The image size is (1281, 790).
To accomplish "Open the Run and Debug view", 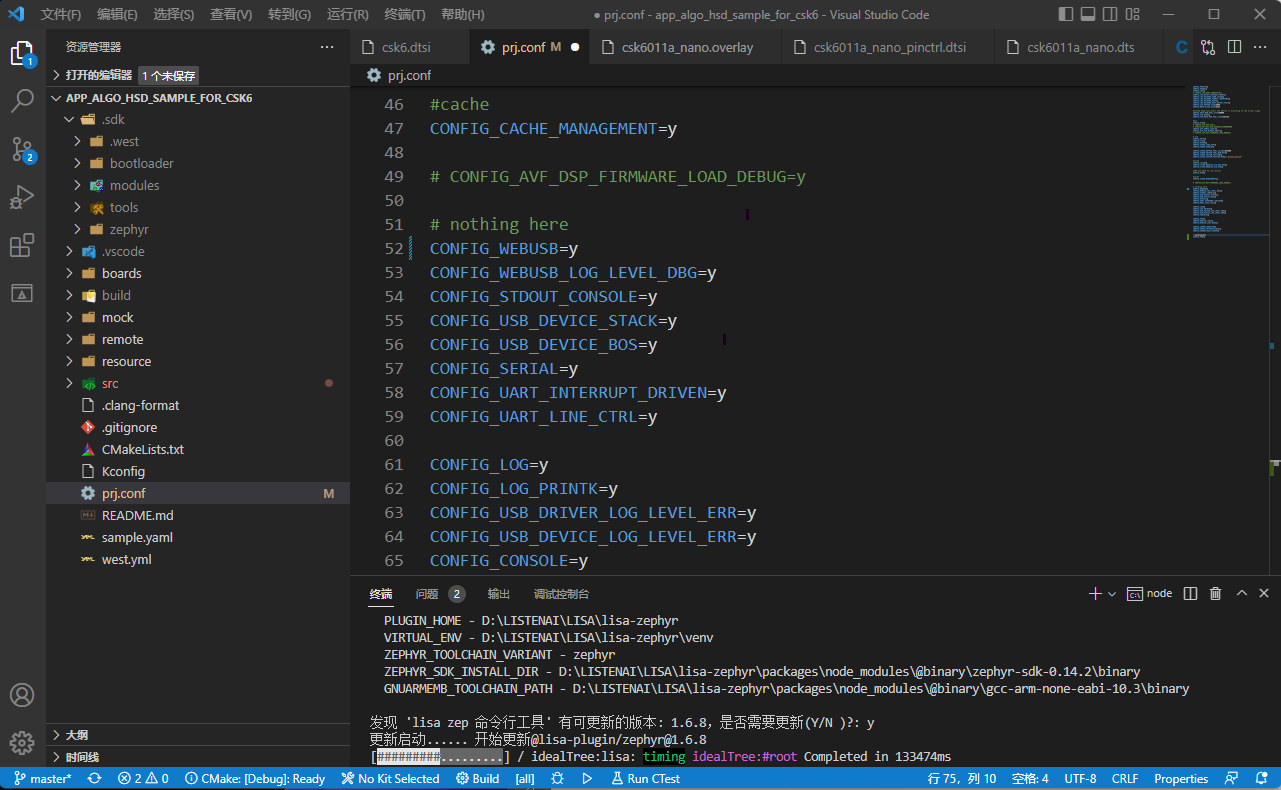I will (x=22, y=197).
